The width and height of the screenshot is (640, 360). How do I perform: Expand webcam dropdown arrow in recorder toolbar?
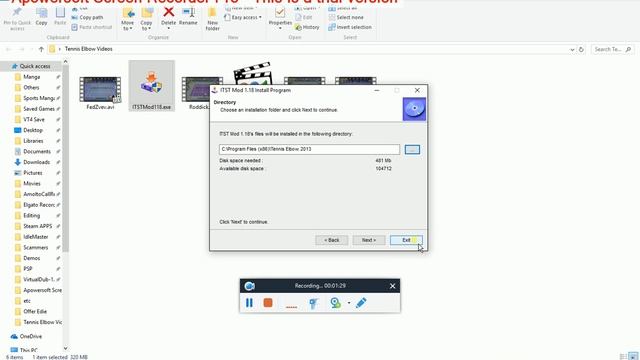pyautogui.click(x=349, y=303)
